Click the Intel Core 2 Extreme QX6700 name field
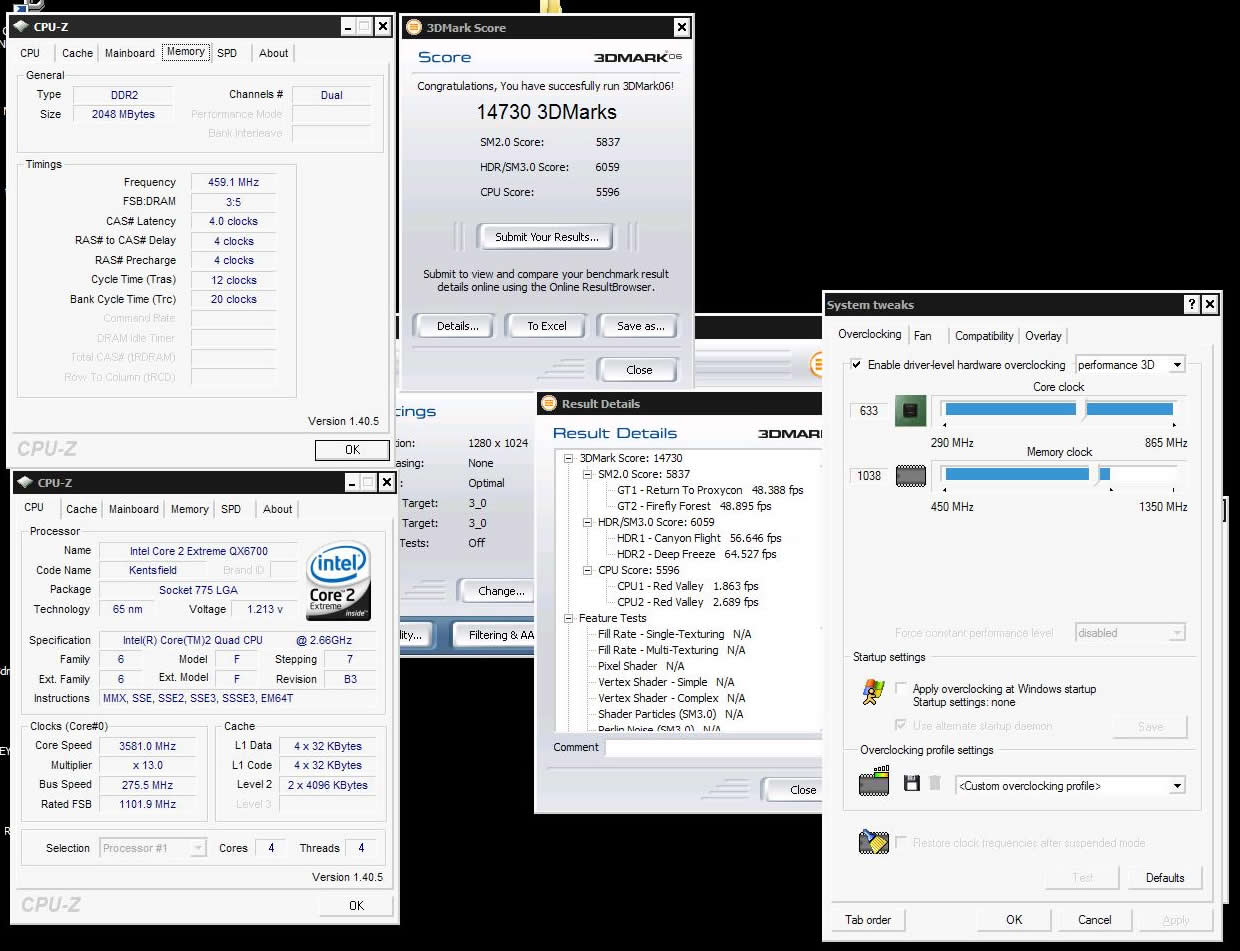This screenshot has height=951, width=1240. click(x=198, y=551)
